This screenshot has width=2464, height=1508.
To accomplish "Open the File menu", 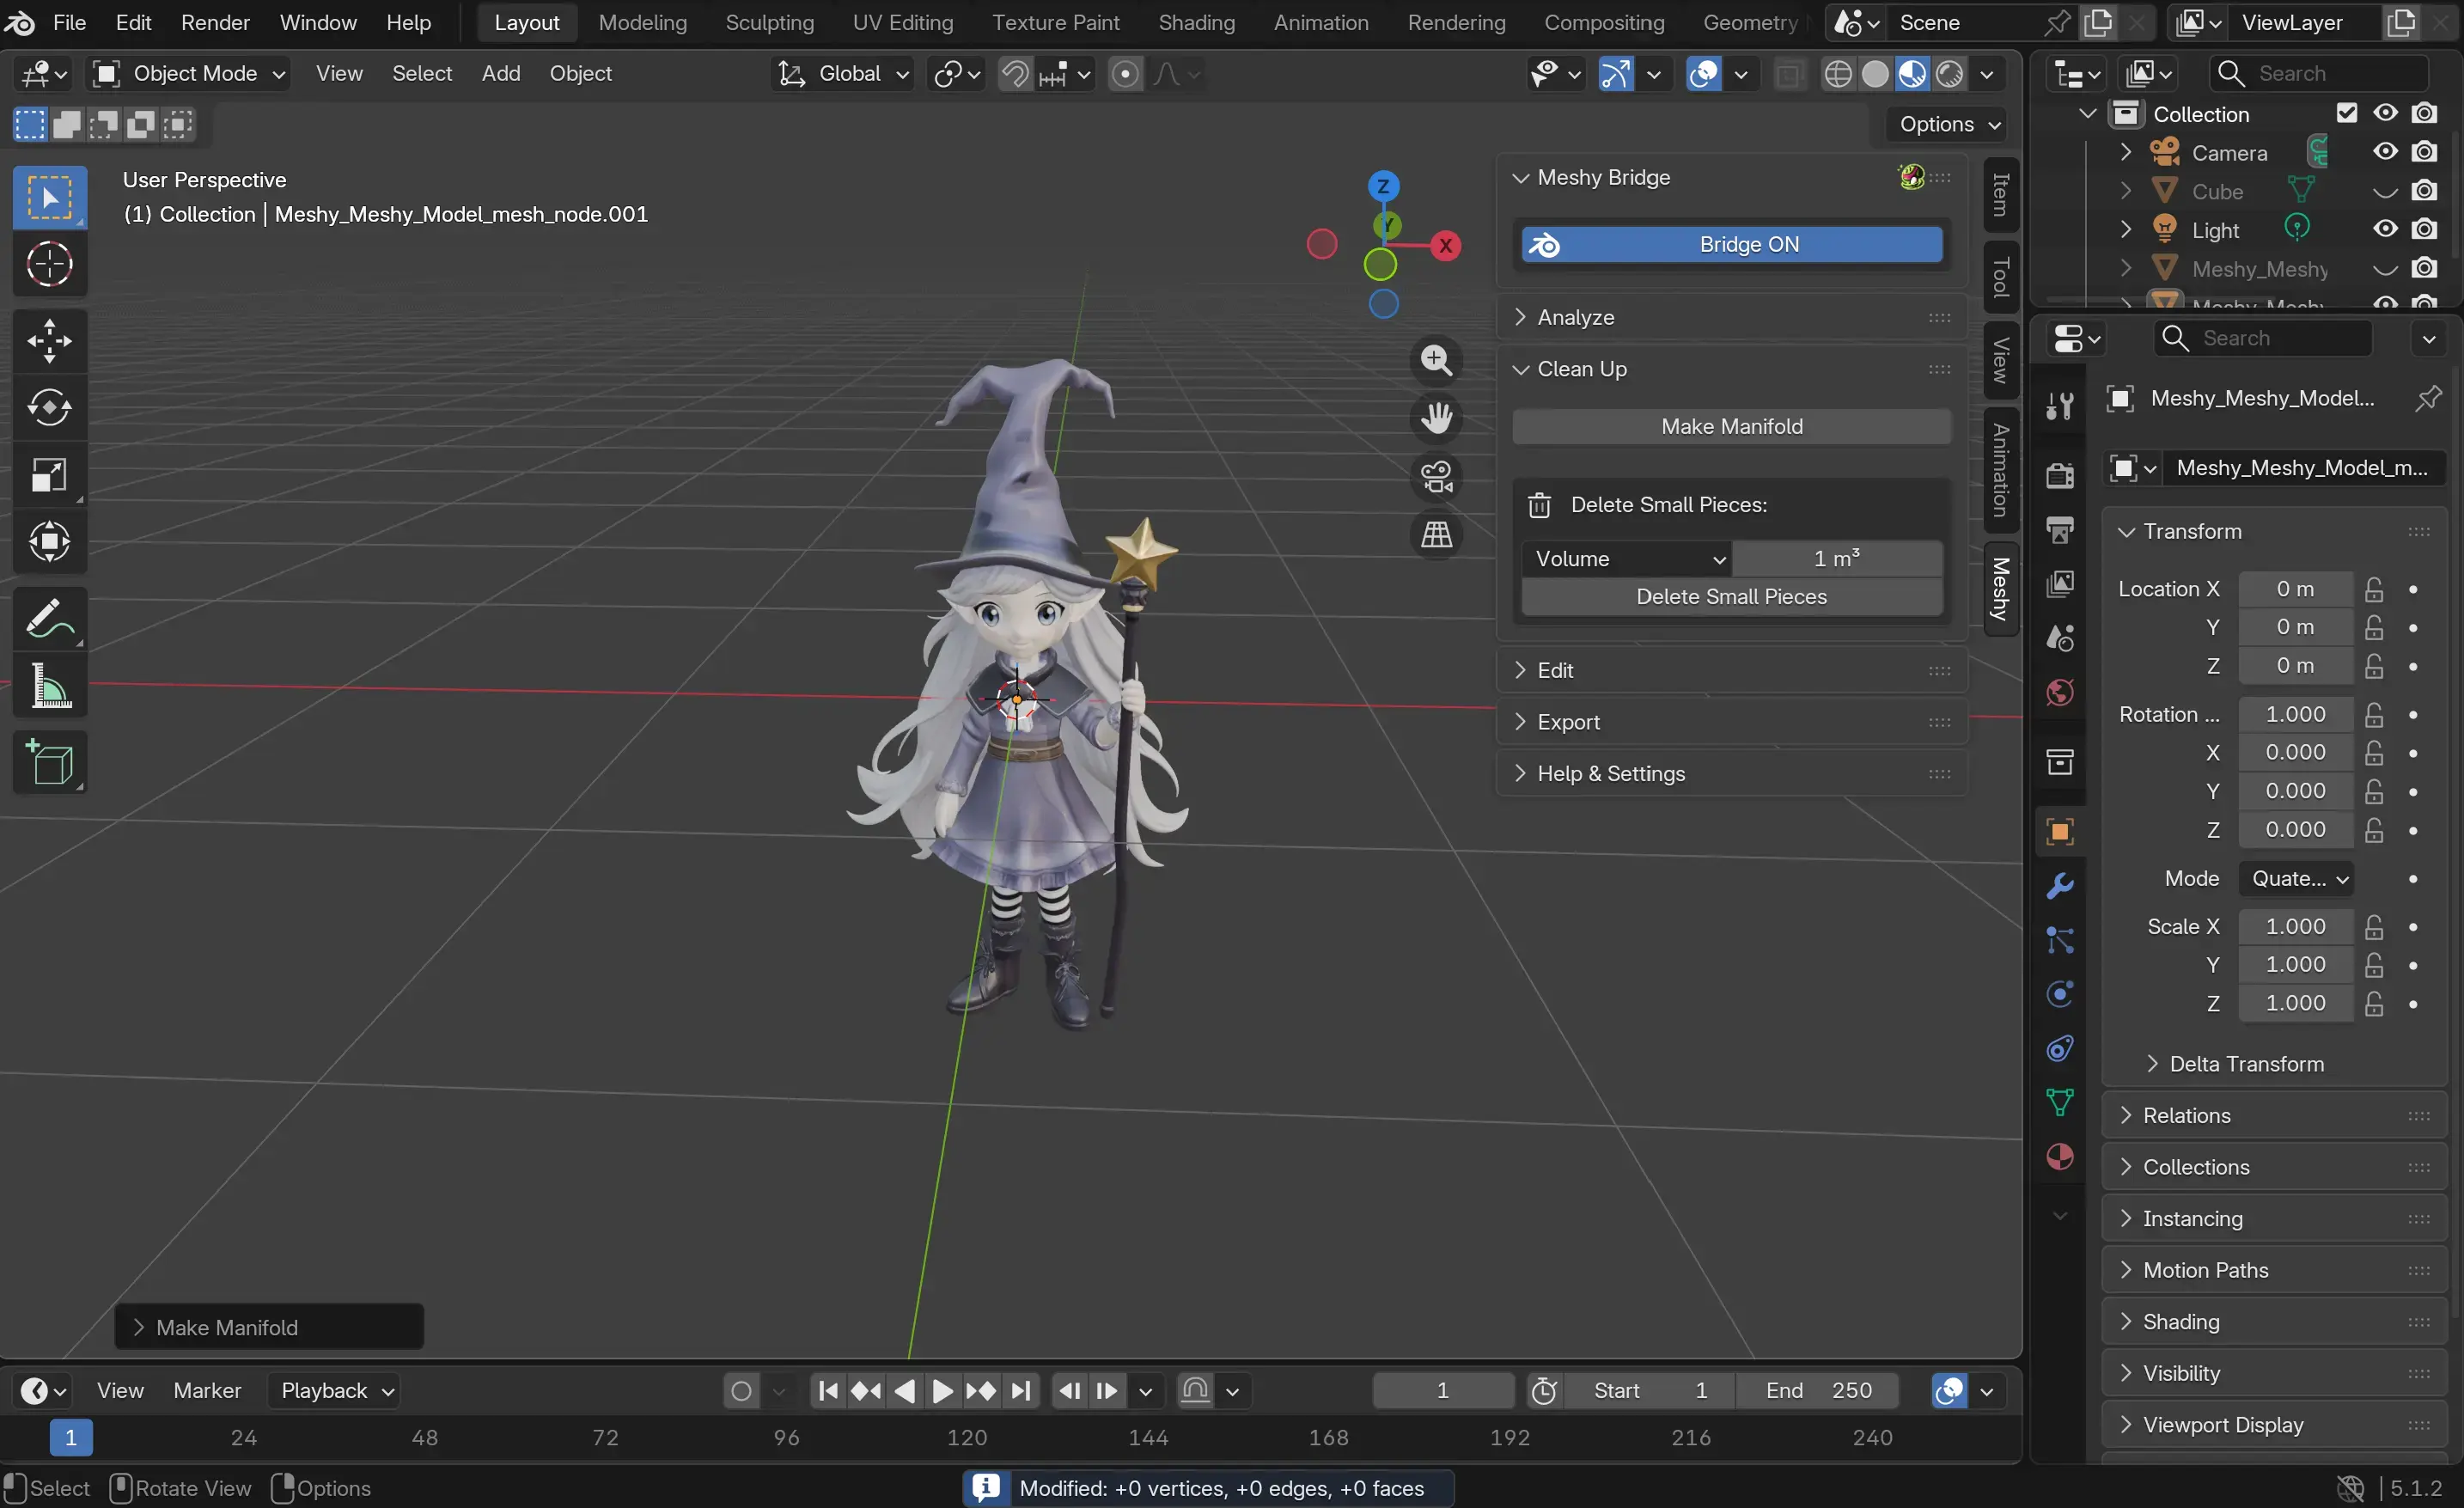I will point(69,22).
